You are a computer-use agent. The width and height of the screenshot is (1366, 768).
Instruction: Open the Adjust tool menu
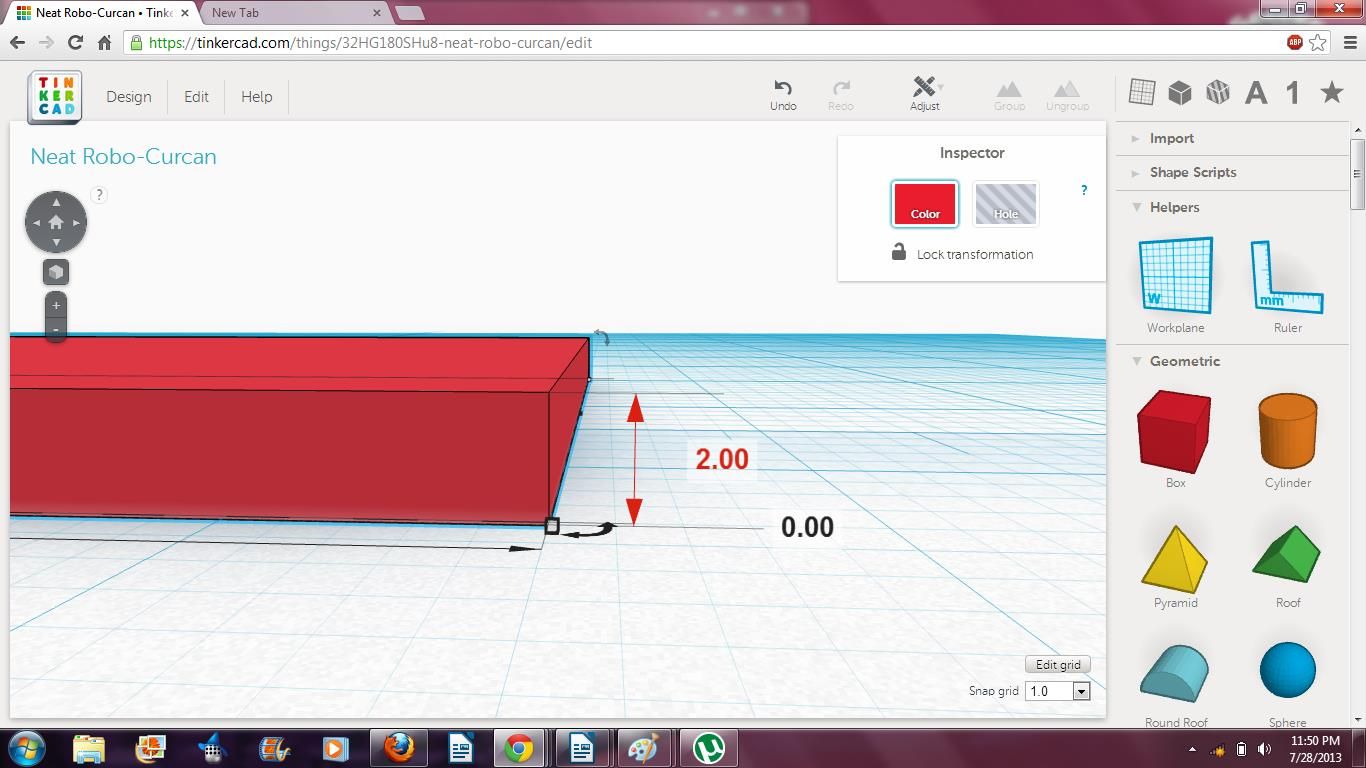click(x=925, y=94)
